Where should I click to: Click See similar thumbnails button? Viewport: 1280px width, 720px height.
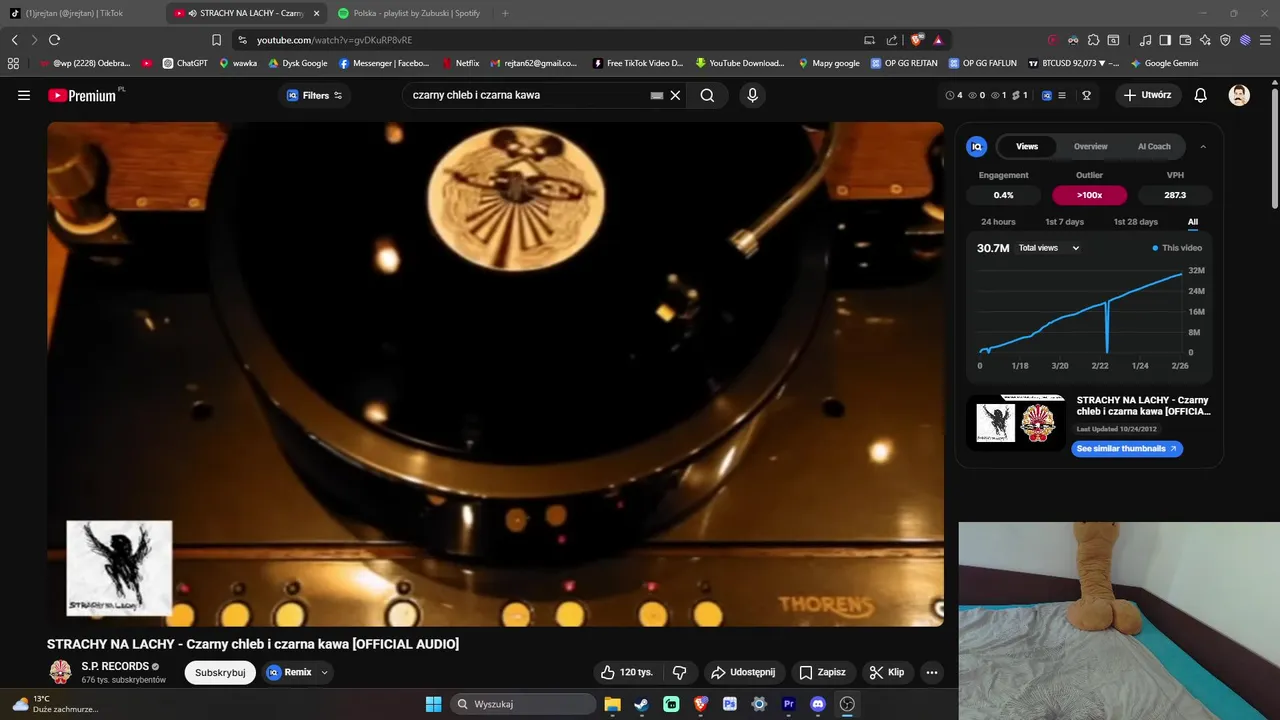tap(1127, 449)
